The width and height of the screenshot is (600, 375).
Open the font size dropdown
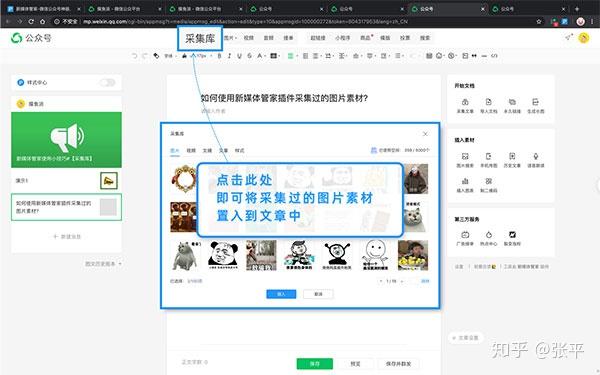point(204,56)
